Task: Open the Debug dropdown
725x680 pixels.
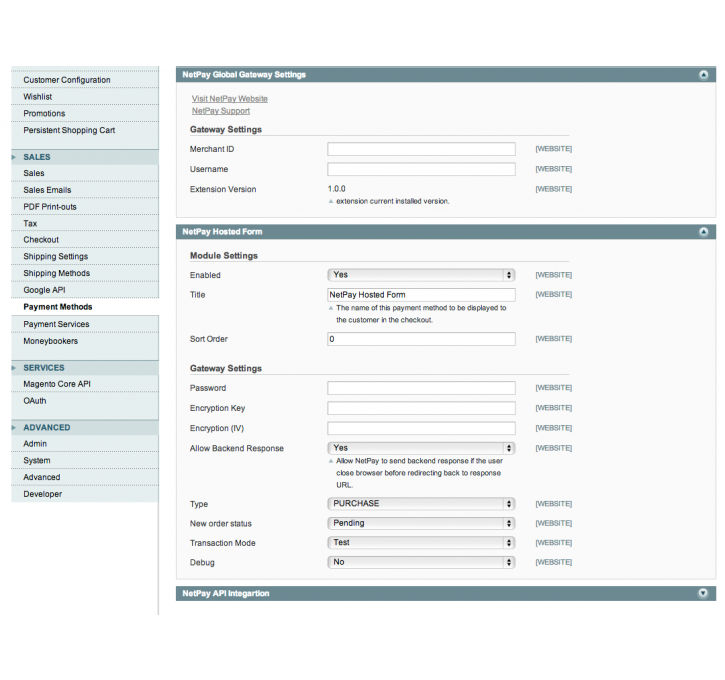Action: (x=421, y=562)
